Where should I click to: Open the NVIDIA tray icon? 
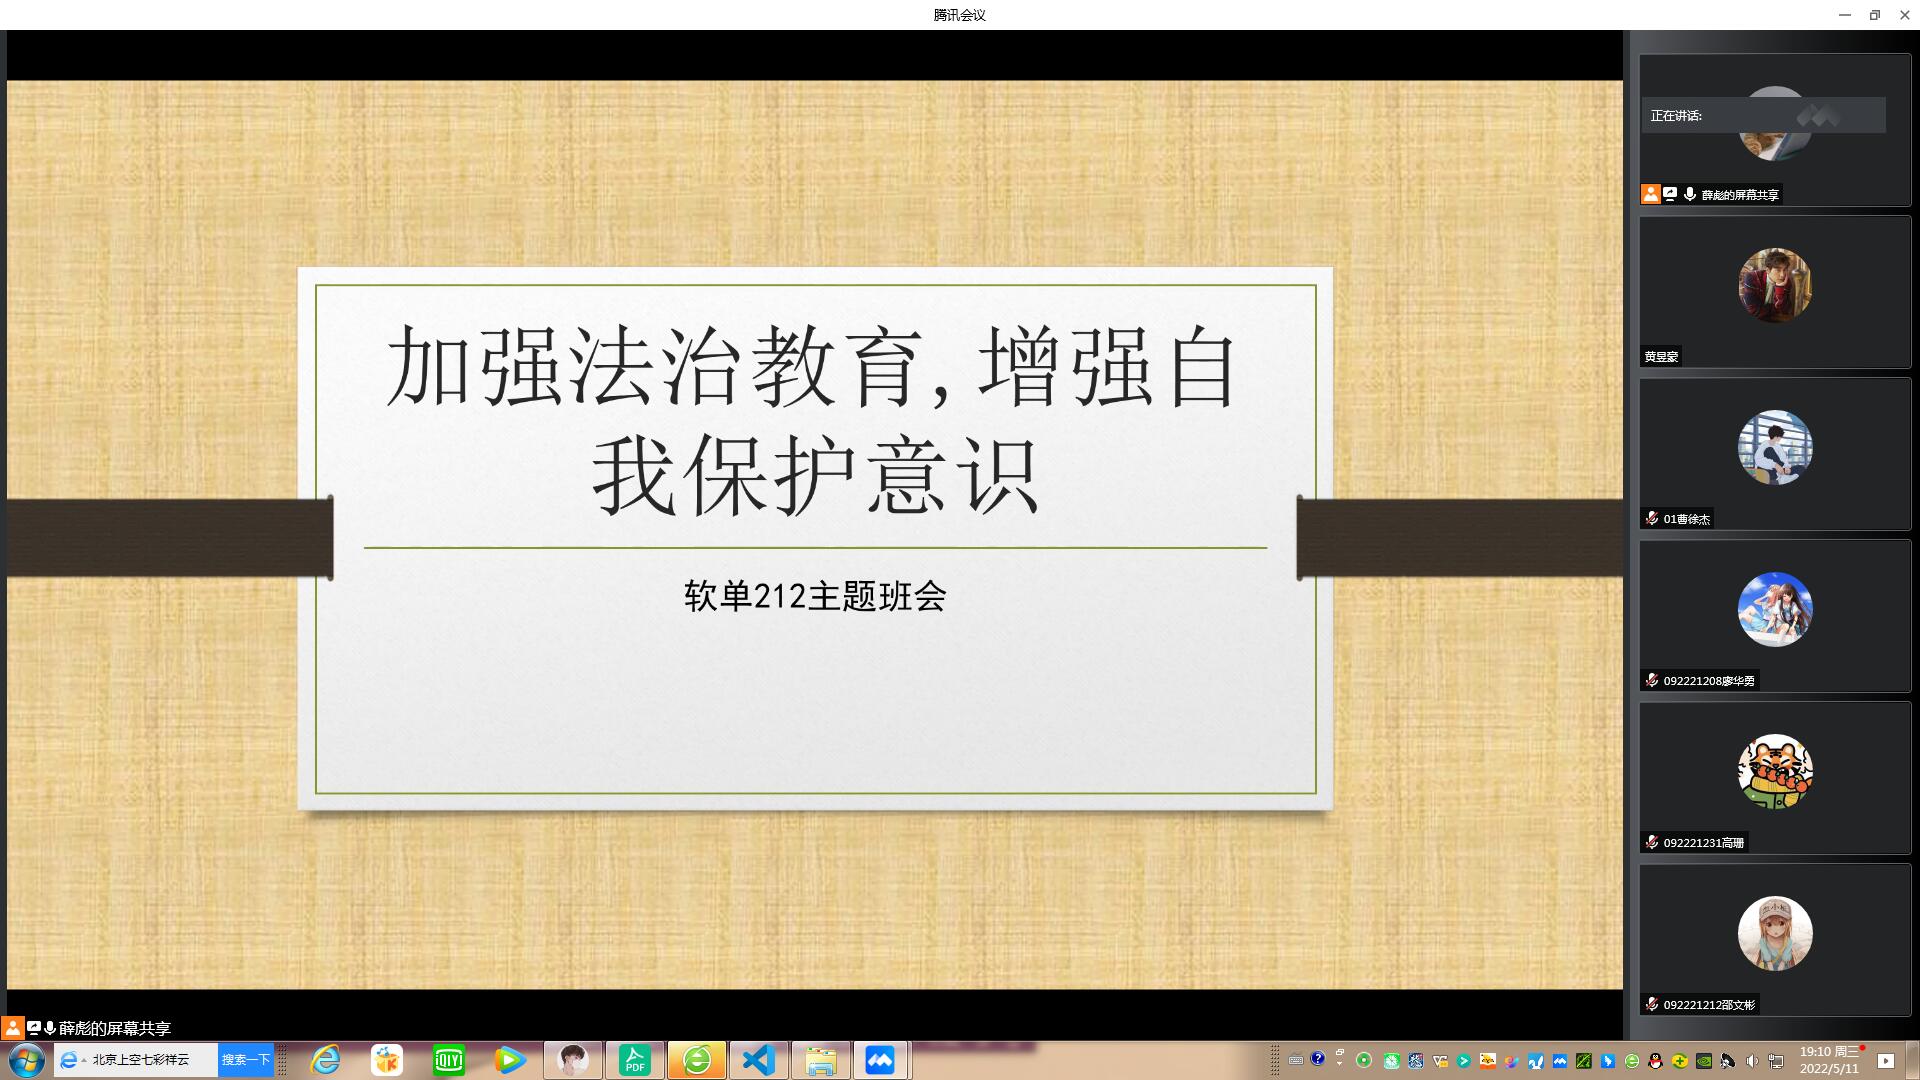[1704, 1061]
